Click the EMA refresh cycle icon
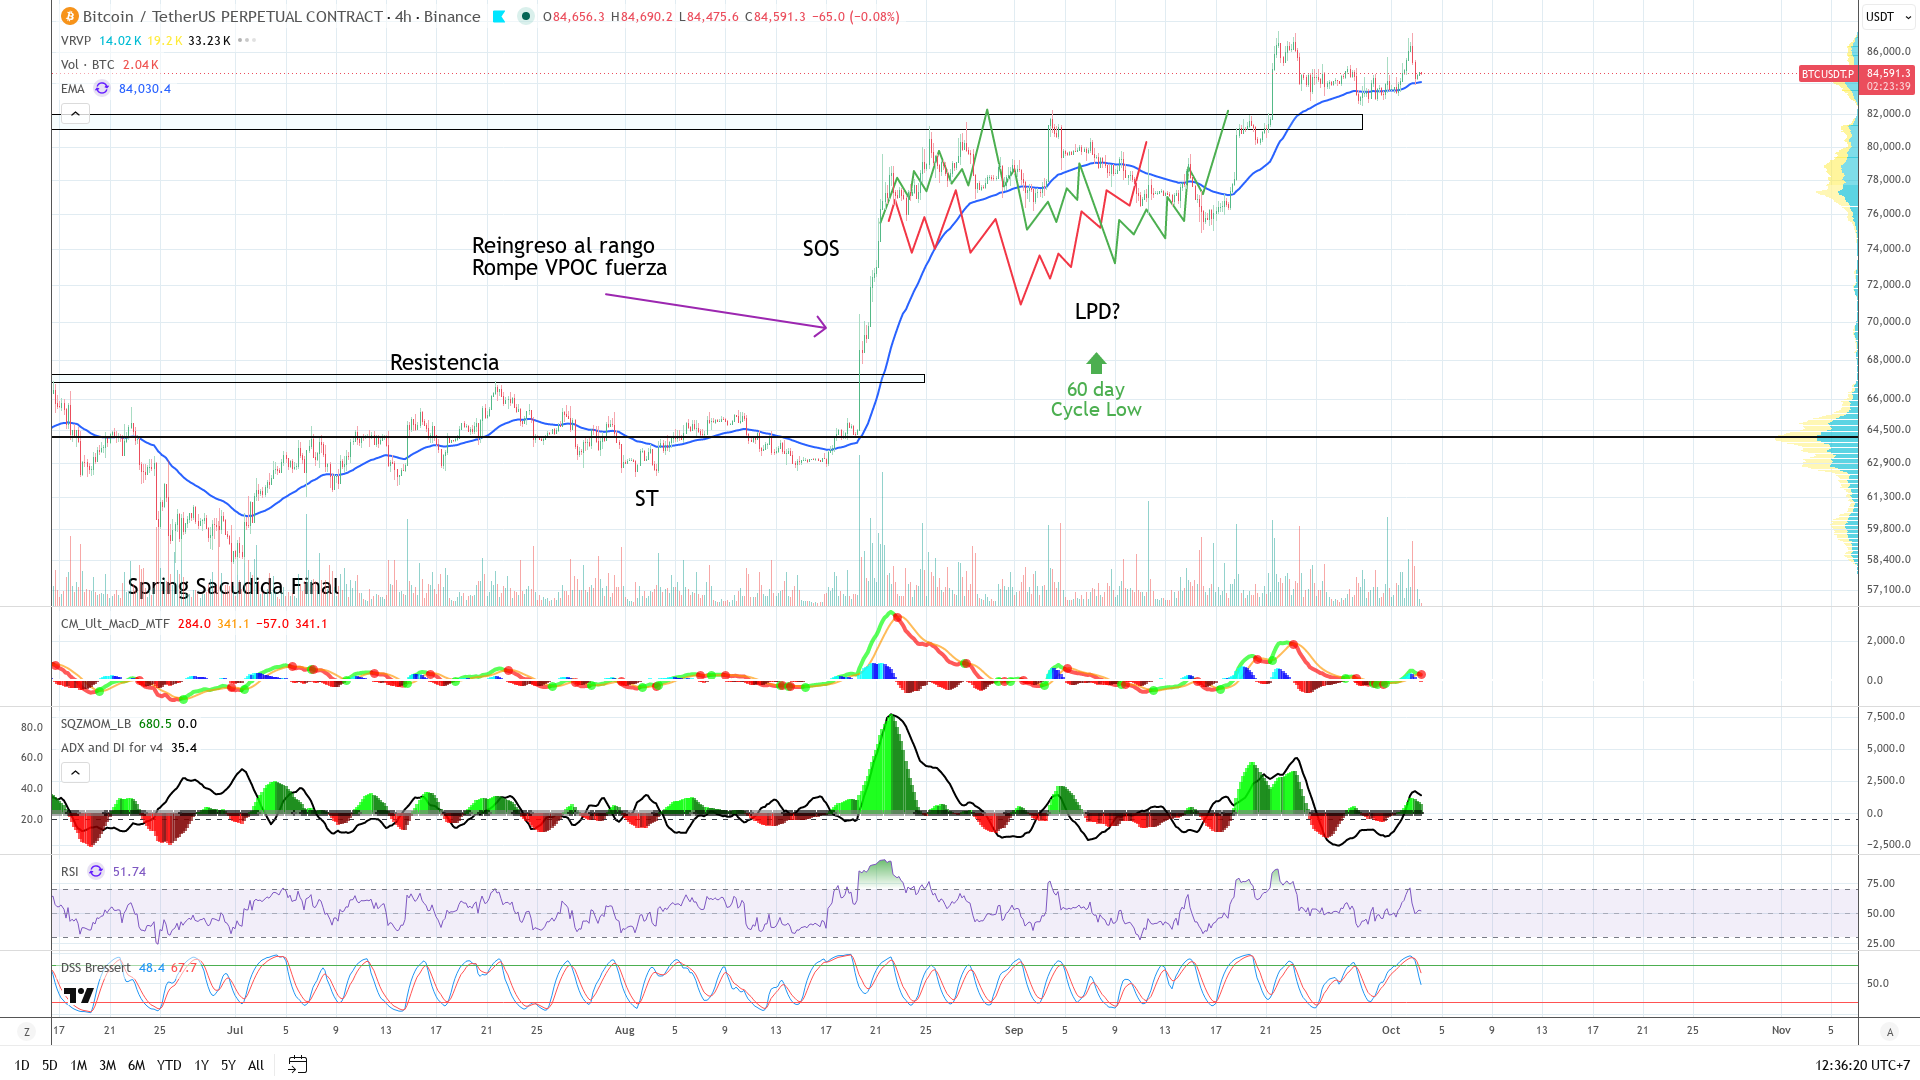1920x1080 pixels. 102,88
